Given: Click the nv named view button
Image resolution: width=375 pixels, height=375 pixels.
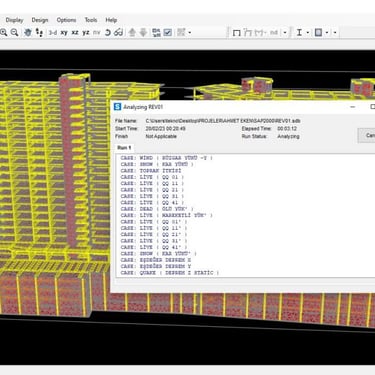Looking at the screenshot, I should pos(96,32).
